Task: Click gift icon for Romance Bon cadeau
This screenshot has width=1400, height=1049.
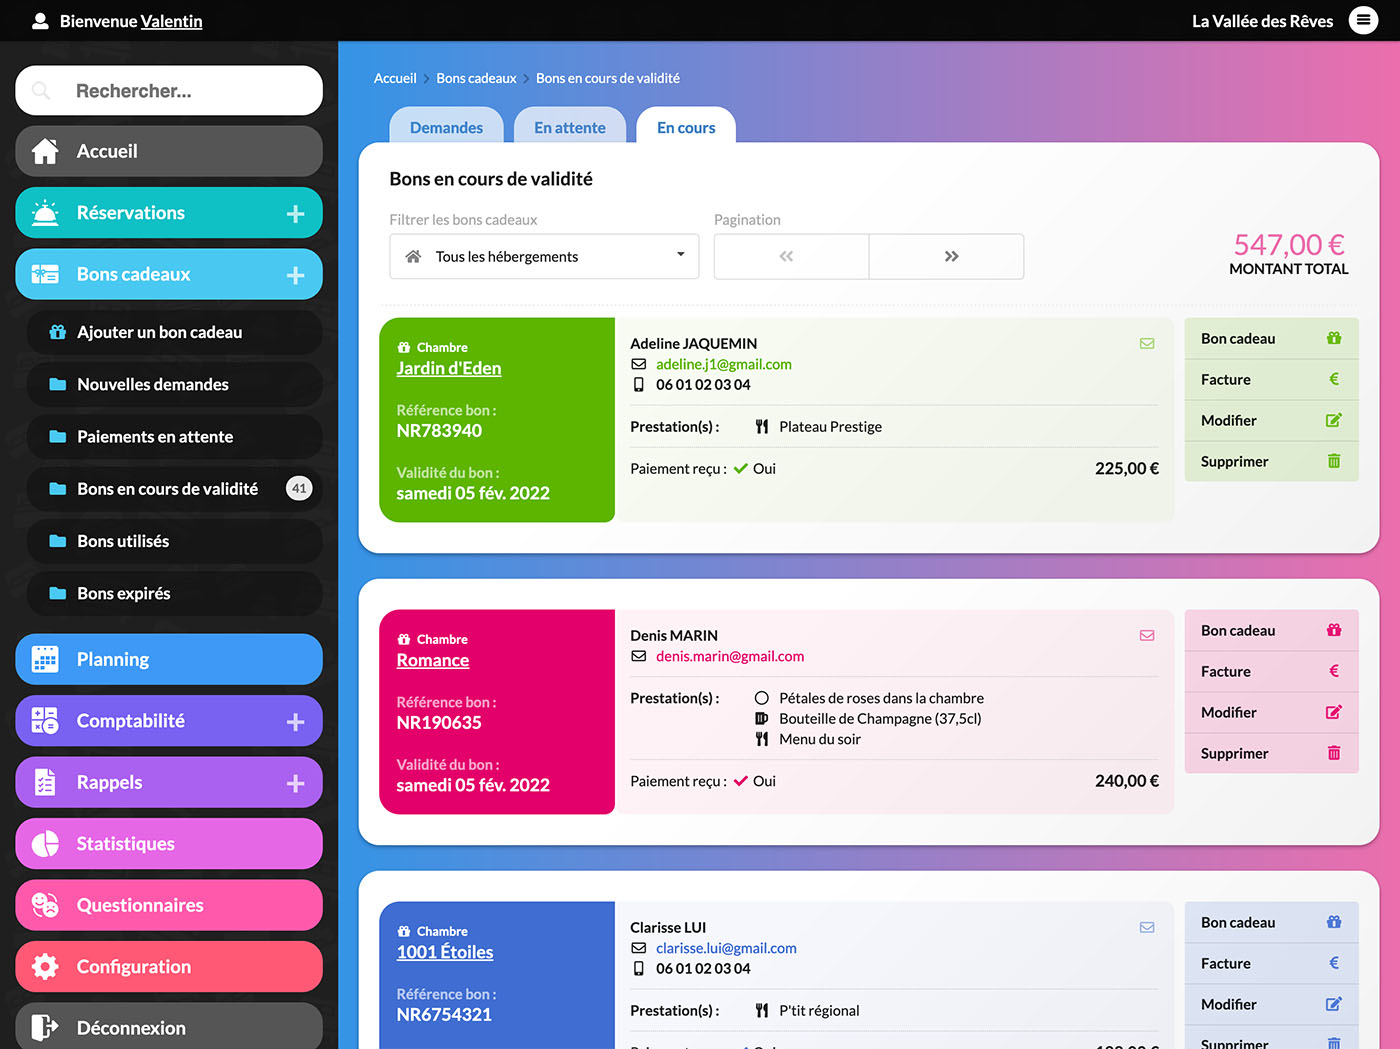Action: [1333, 630]
